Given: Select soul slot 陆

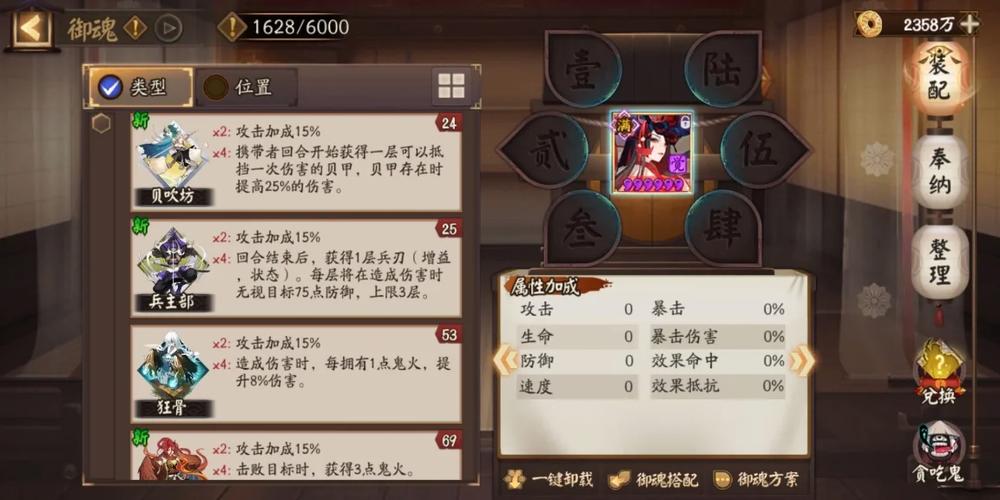Looking at the screenshot, I should pyautogui.click(x=722, y=69).
